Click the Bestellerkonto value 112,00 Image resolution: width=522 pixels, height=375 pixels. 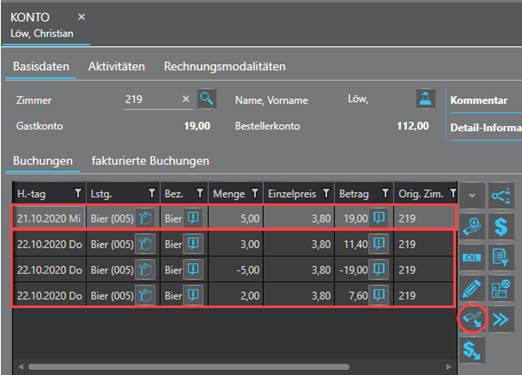tap(413, 126)
